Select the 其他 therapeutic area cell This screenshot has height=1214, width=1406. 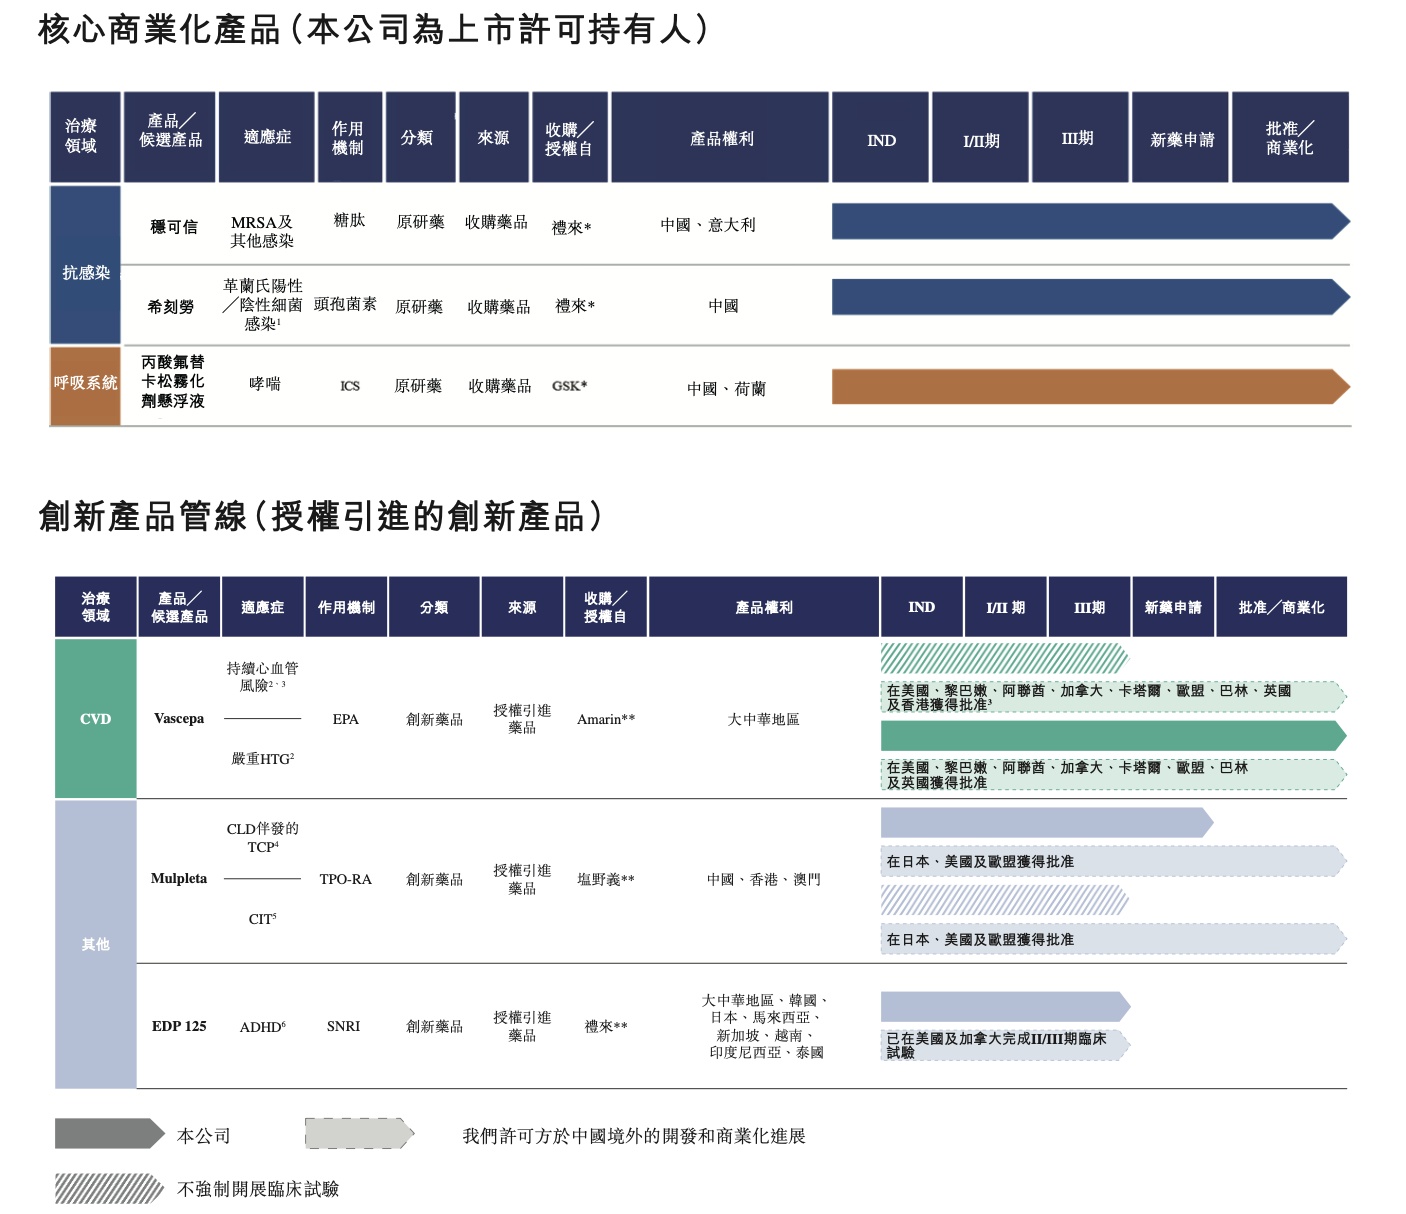pyautogui.click(x=96, y=944)
